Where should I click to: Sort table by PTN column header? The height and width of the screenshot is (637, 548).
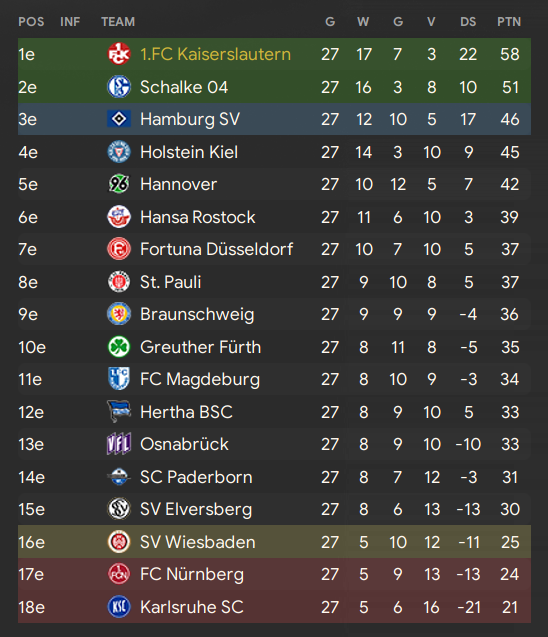[509, 22]
